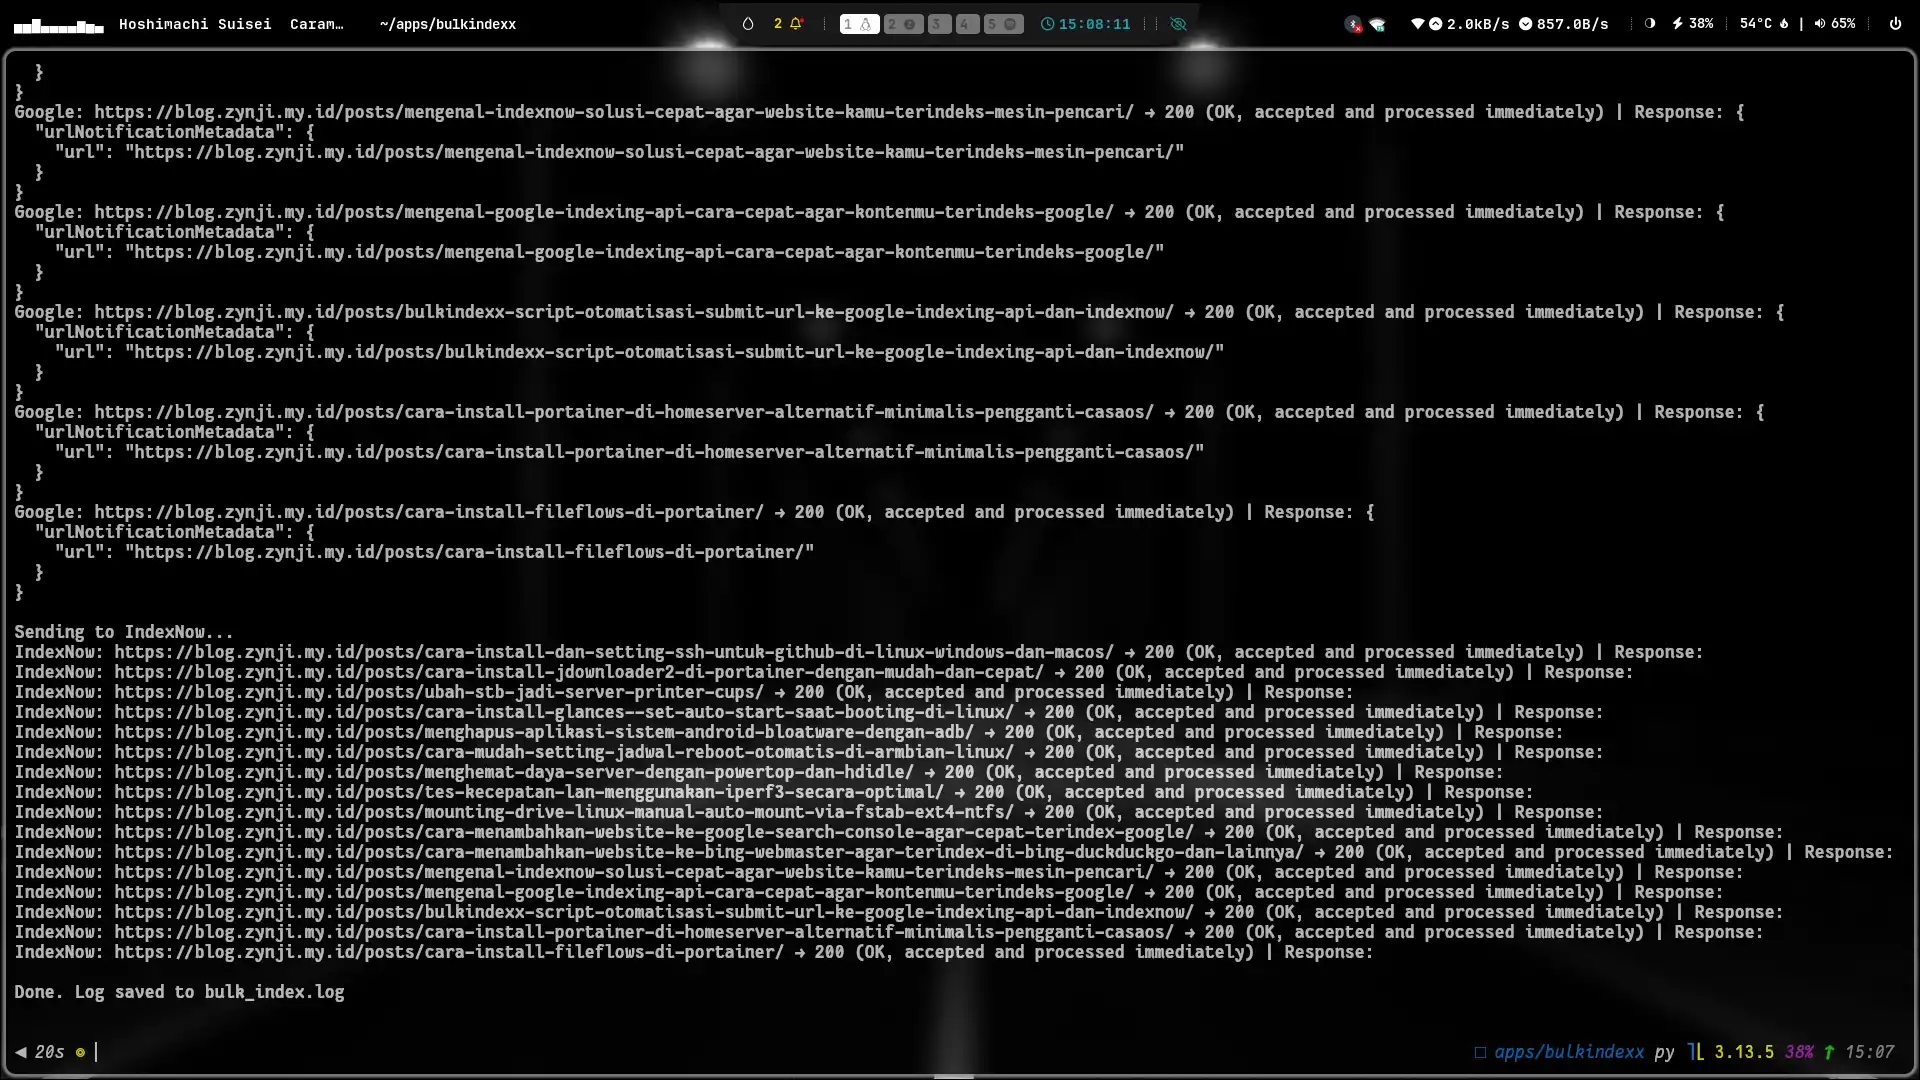The width and height of the screenshot is (1920, 1080).
Task: Click the Bluetooth disconnected tray icon
Action: coord(1353,24)
